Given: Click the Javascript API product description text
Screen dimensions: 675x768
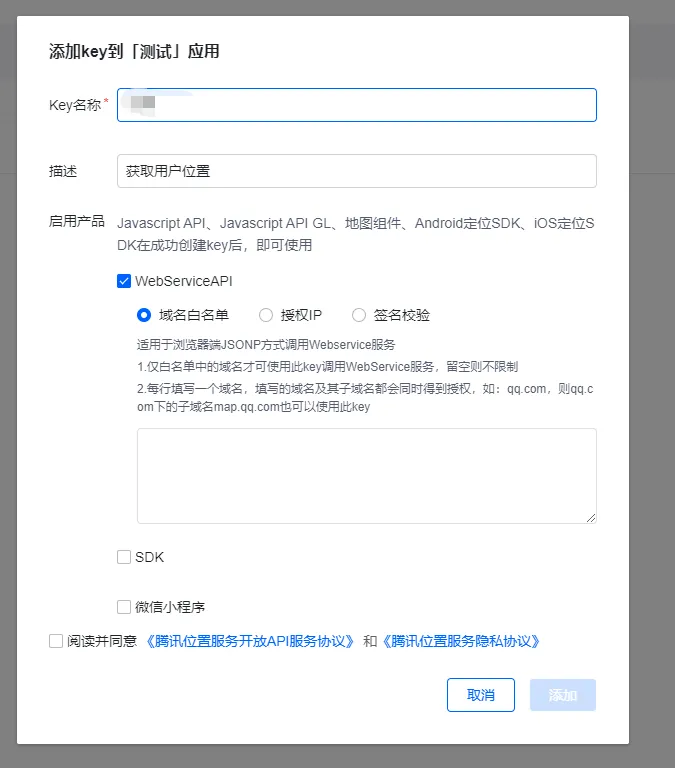Looking at the screenshot, I should pos(356,234).
